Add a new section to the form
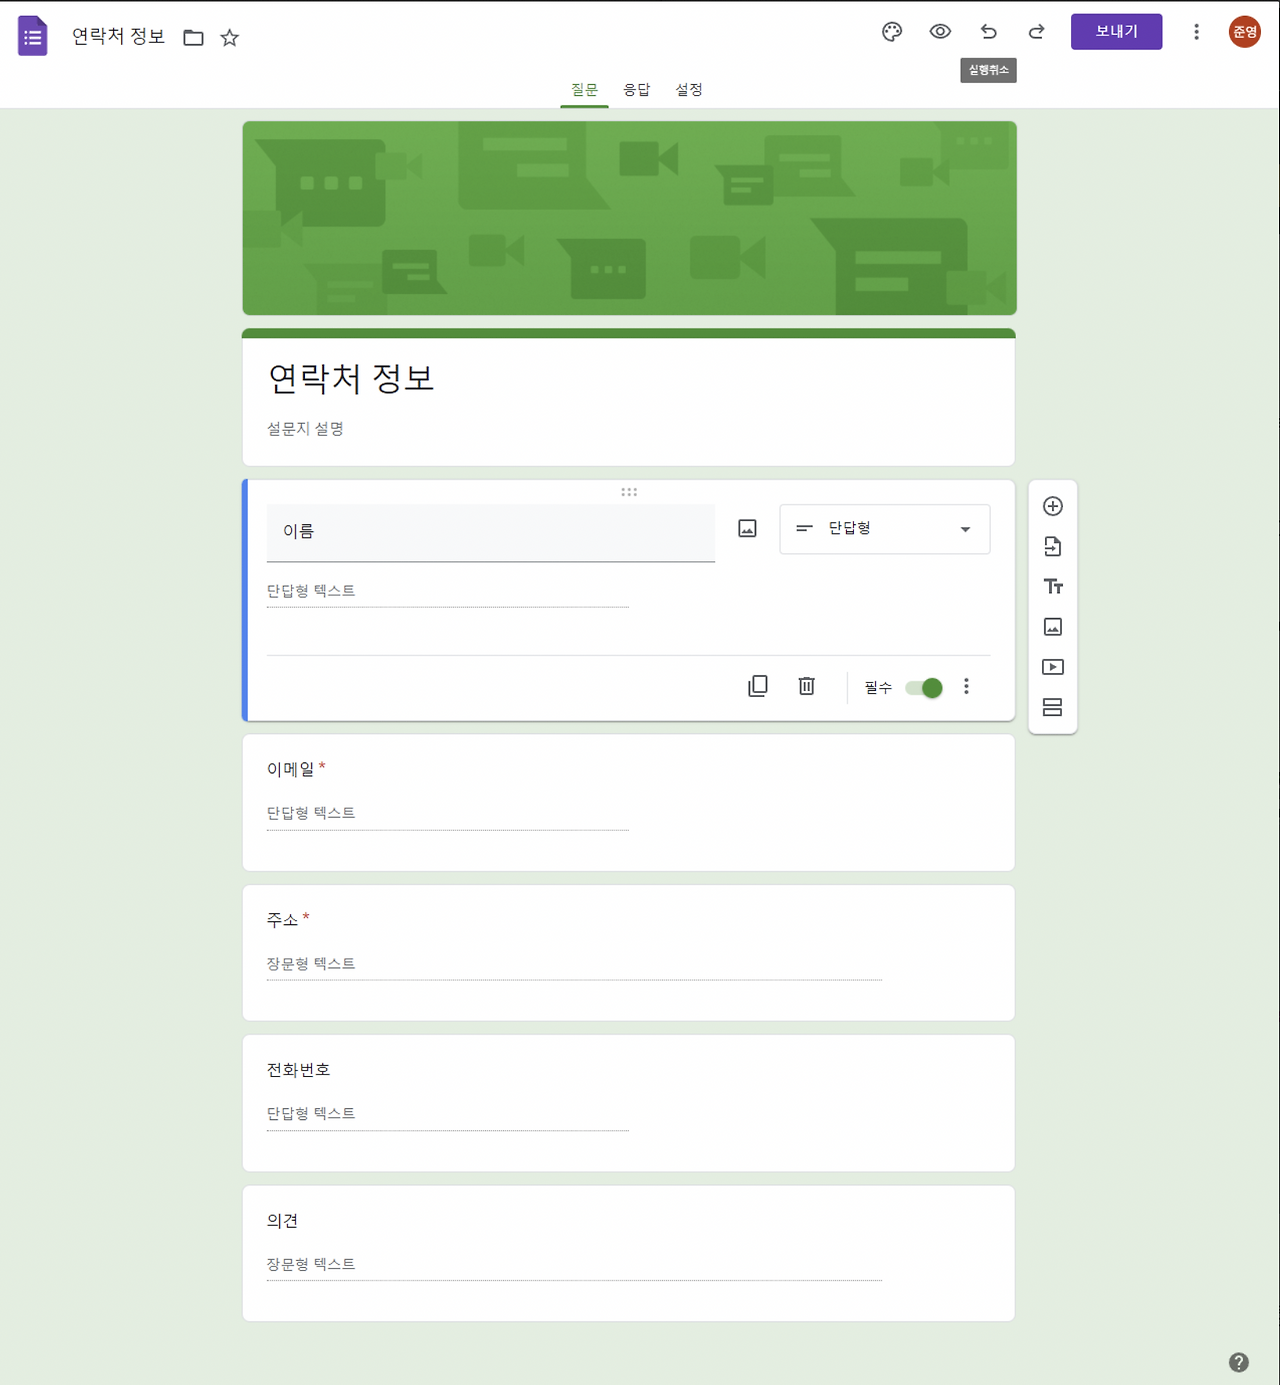1280x1385 pixels. (x=1052, y=707)
